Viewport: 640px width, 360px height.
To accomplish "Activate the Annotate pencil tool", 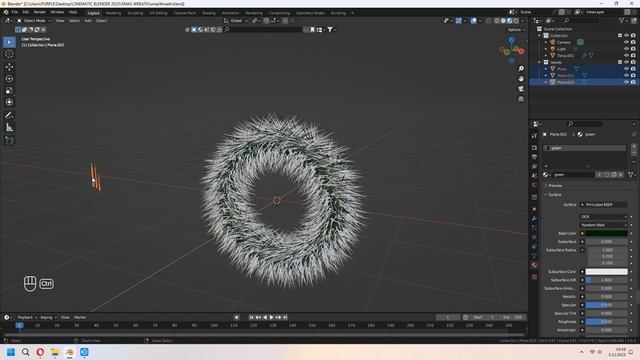I will click(x=9, y=116).
